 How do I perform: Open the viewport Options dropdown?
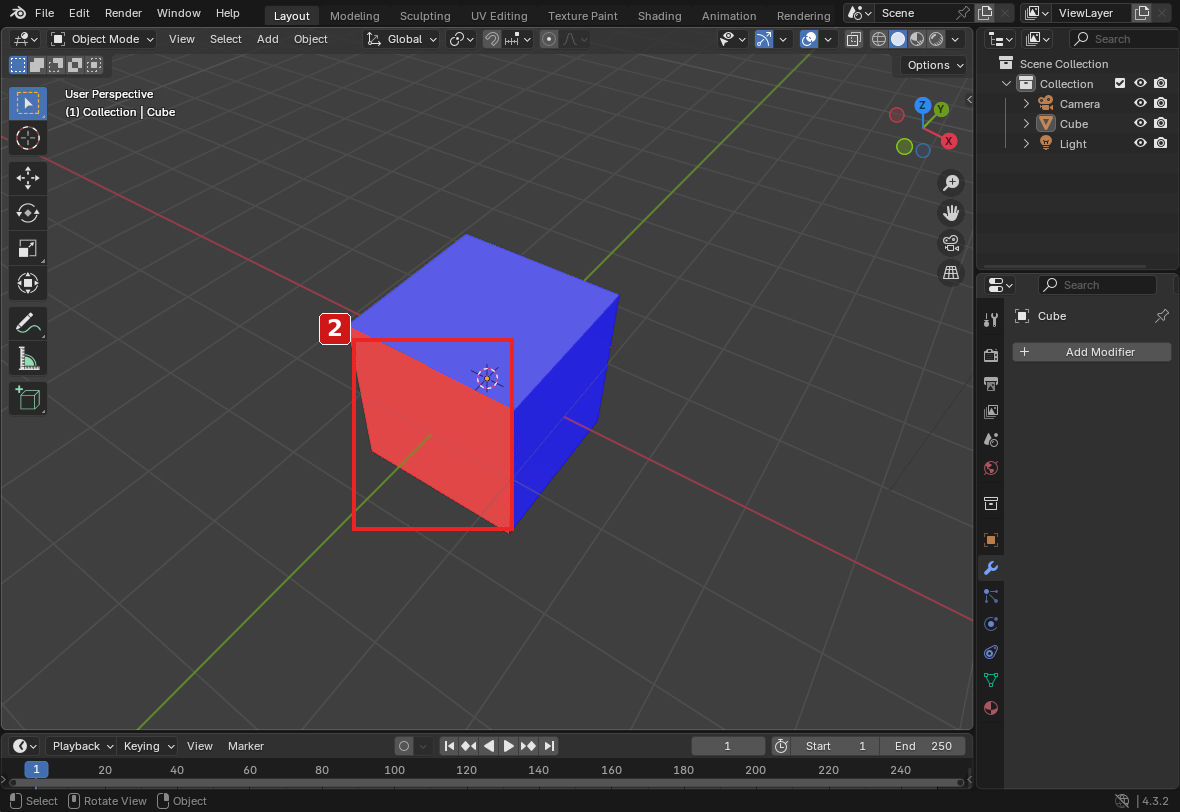pyautogui.click(x=934, y=65)
